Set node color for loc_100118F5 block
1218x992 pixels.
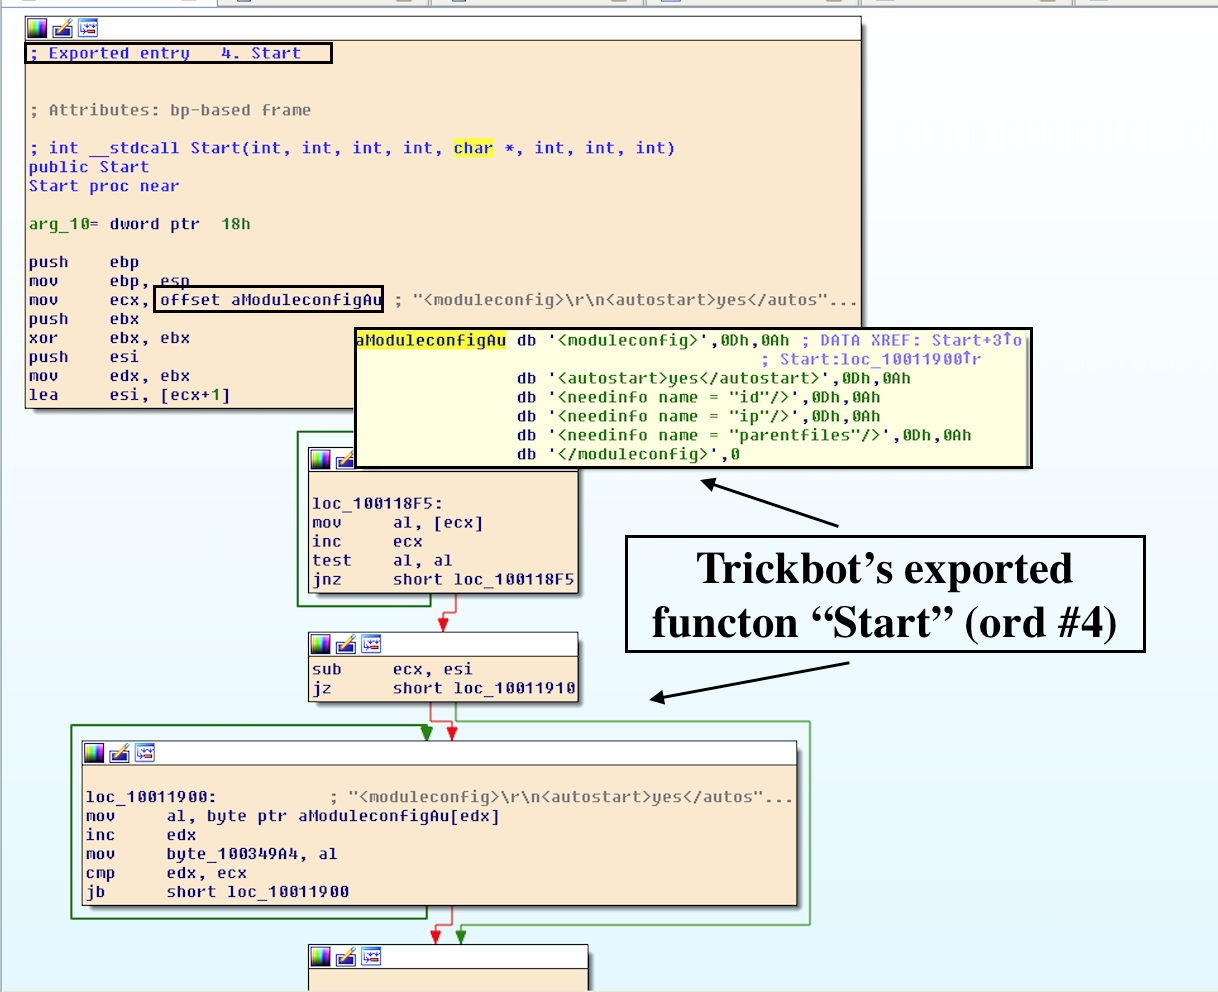click(320, 459)
